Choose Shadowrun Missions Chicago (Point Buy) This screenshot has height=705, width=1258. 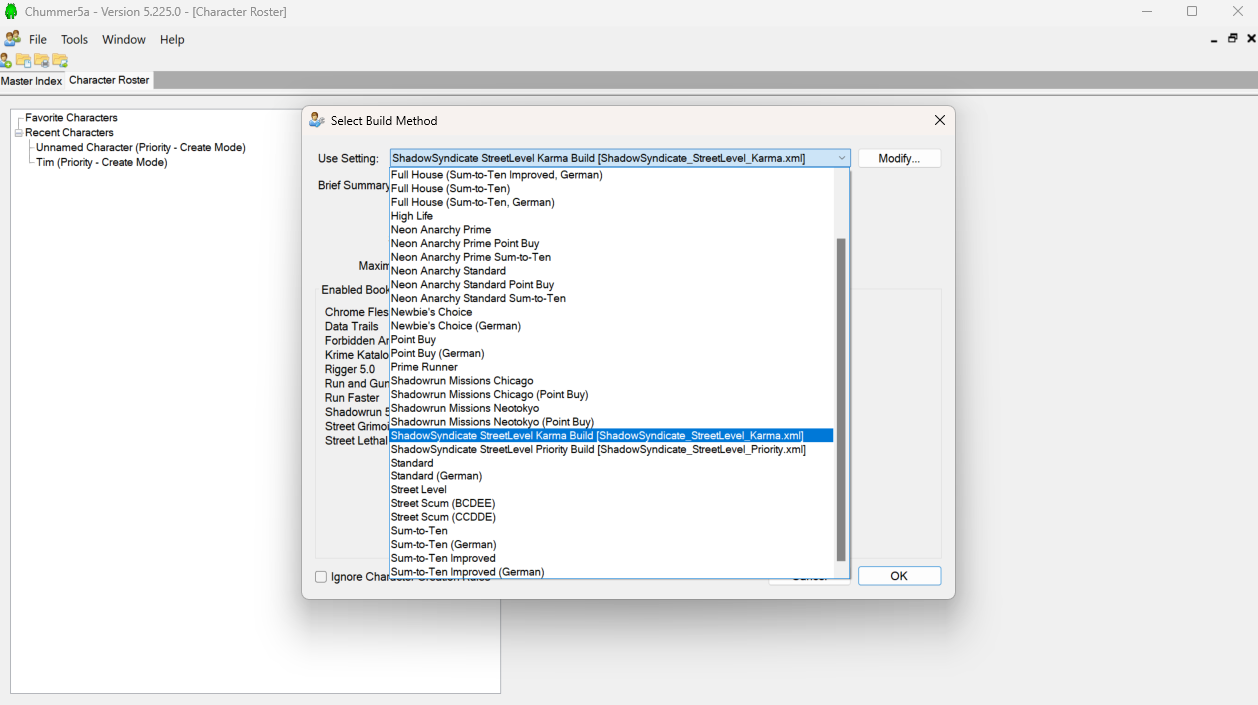611,395
